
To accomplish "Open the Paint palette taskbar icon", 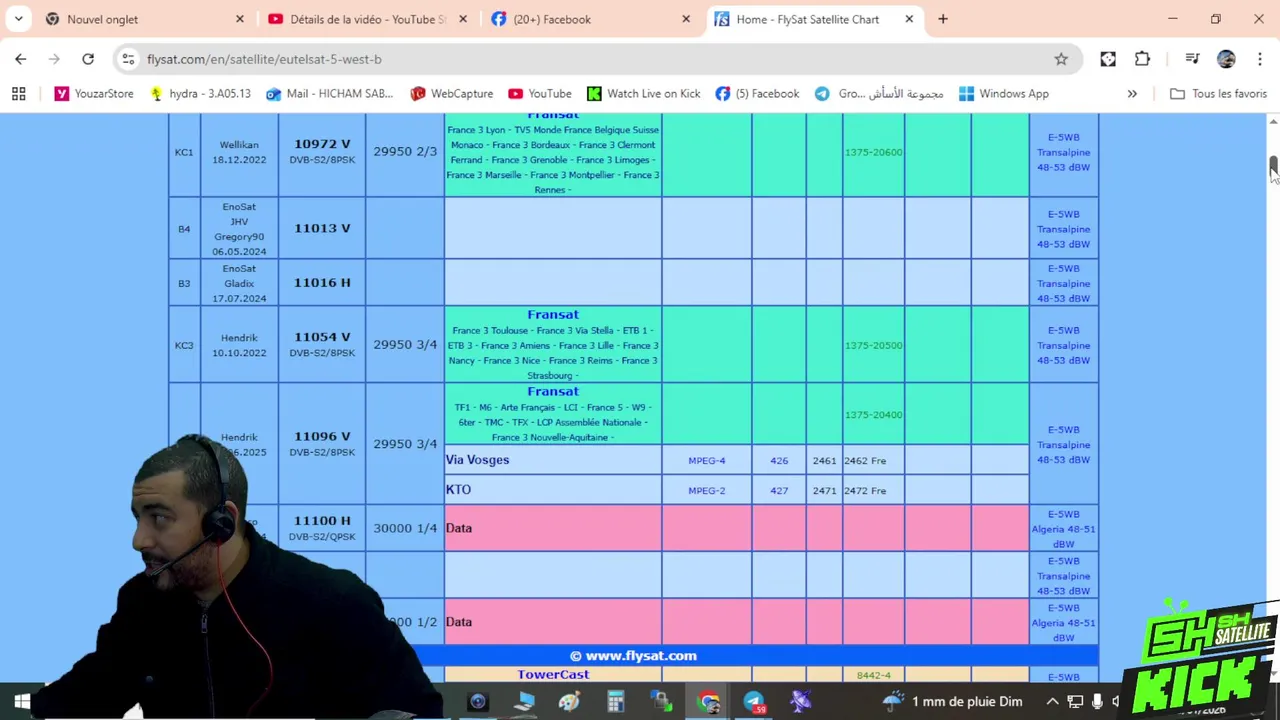I will point(569,702).
